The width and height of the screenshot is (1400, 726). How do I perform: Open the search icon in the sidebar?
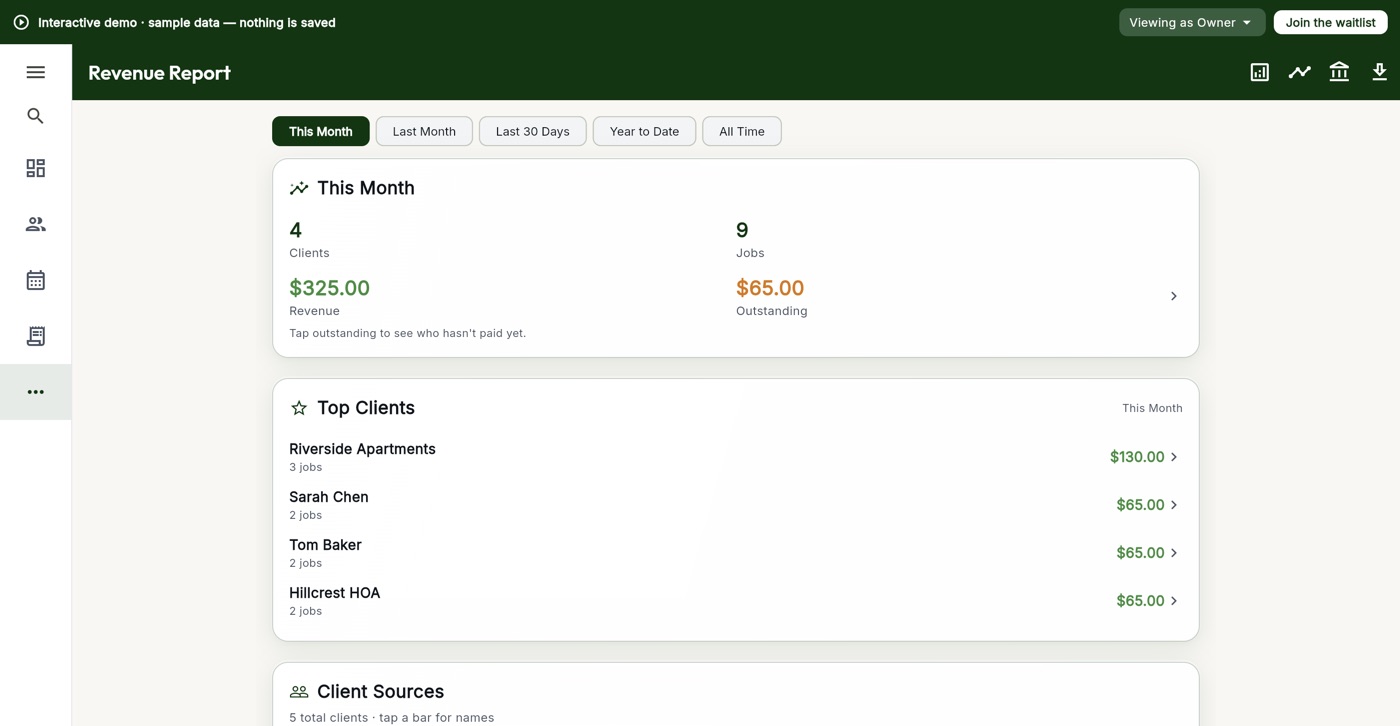(x=35, y=116)
